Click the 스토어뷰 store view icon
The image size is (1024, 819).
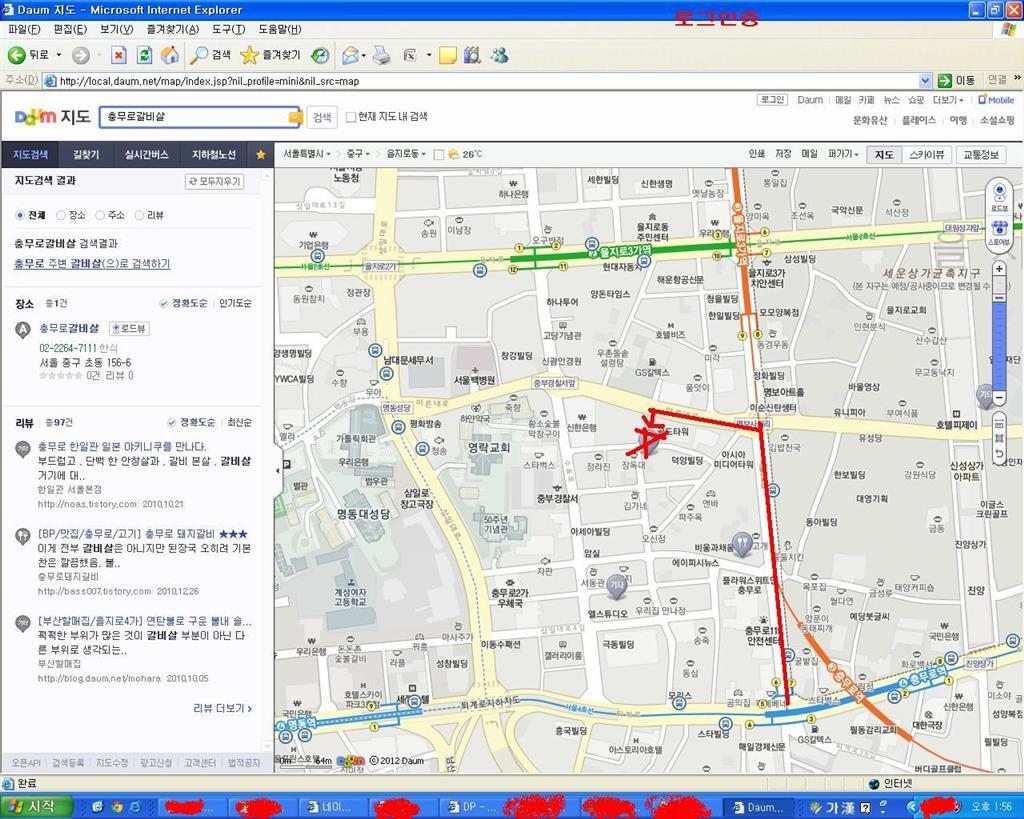point(998,232)
